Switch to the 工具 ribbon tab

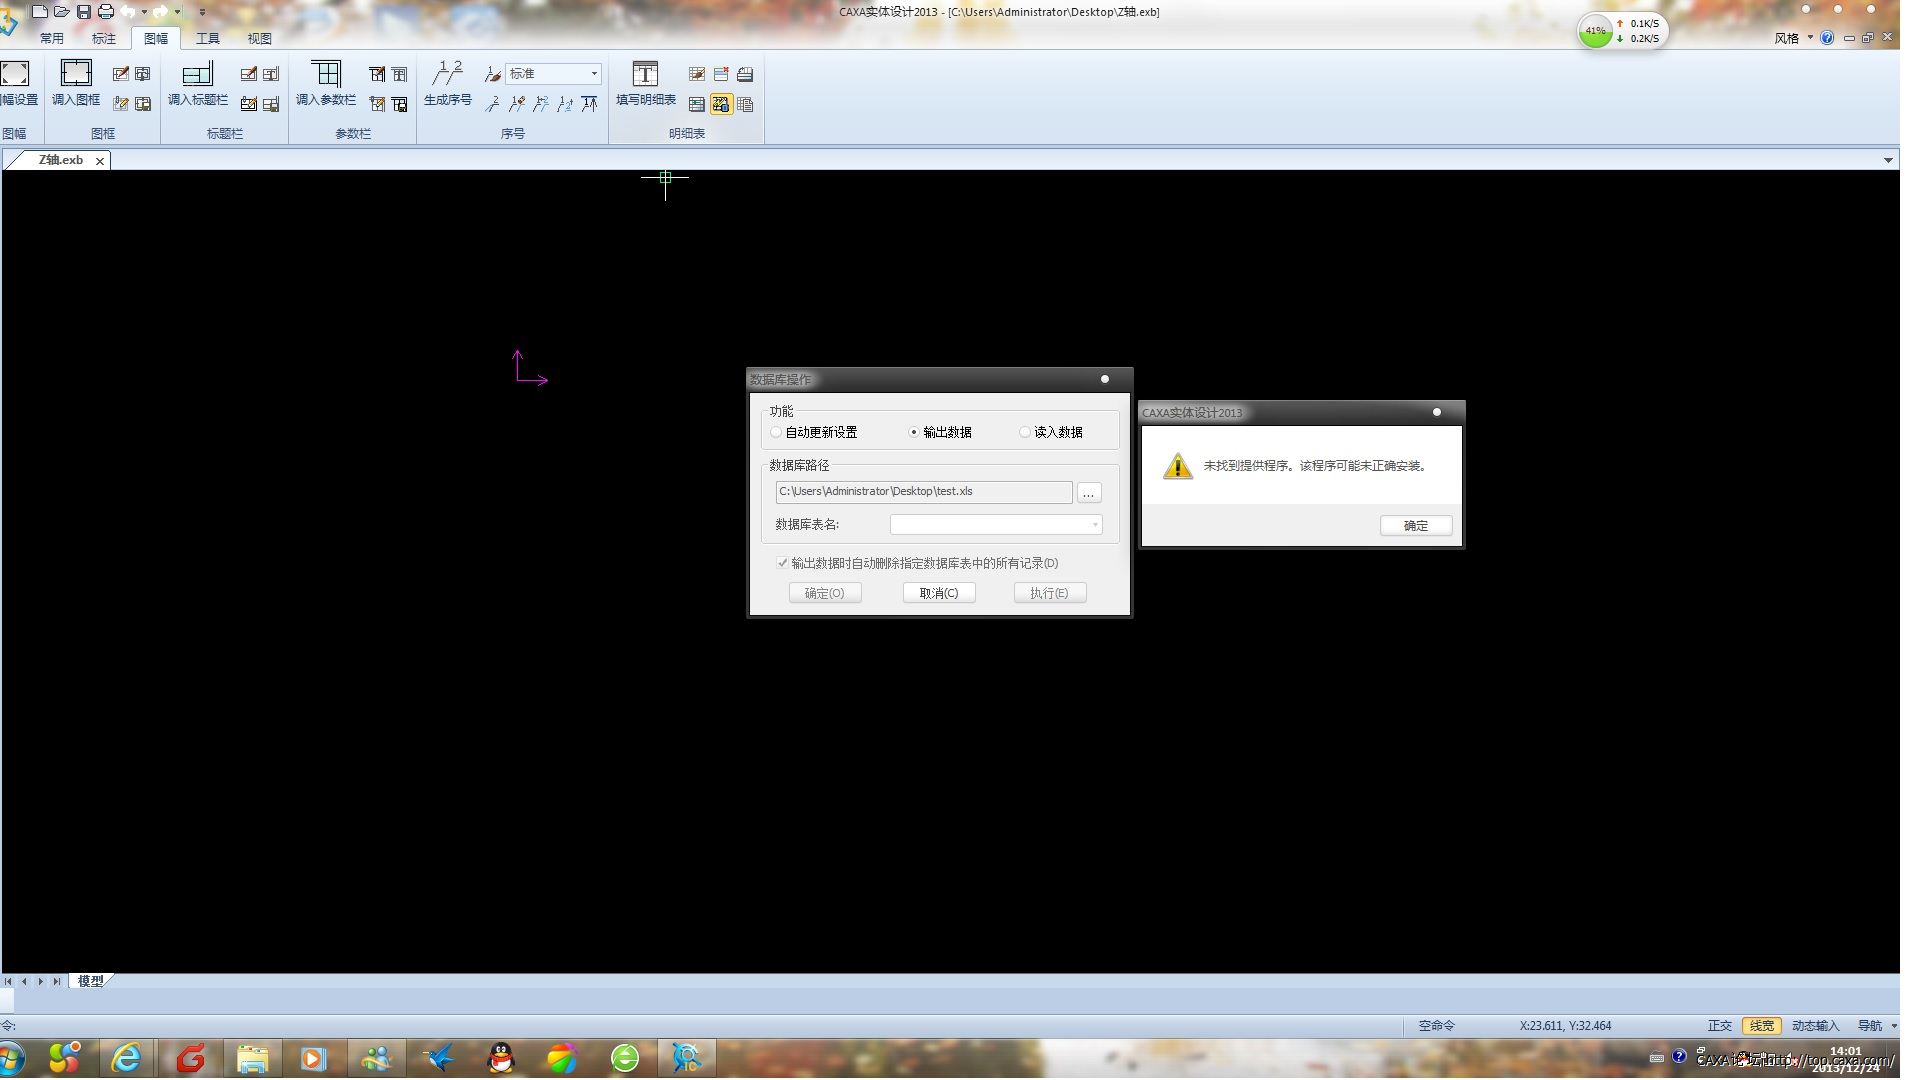pos(208,38)
